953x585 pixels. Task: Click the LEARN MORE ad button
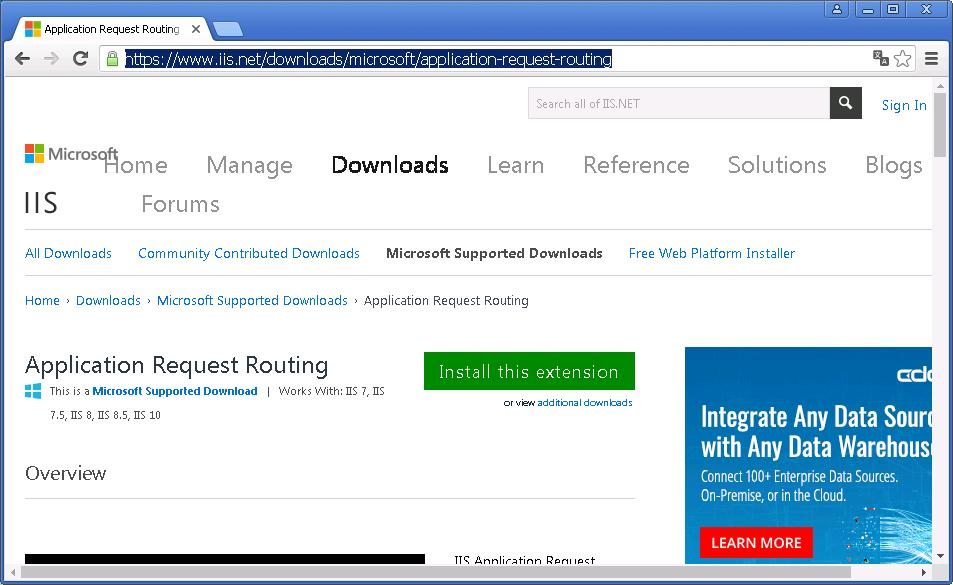click(x=756, y=542)
